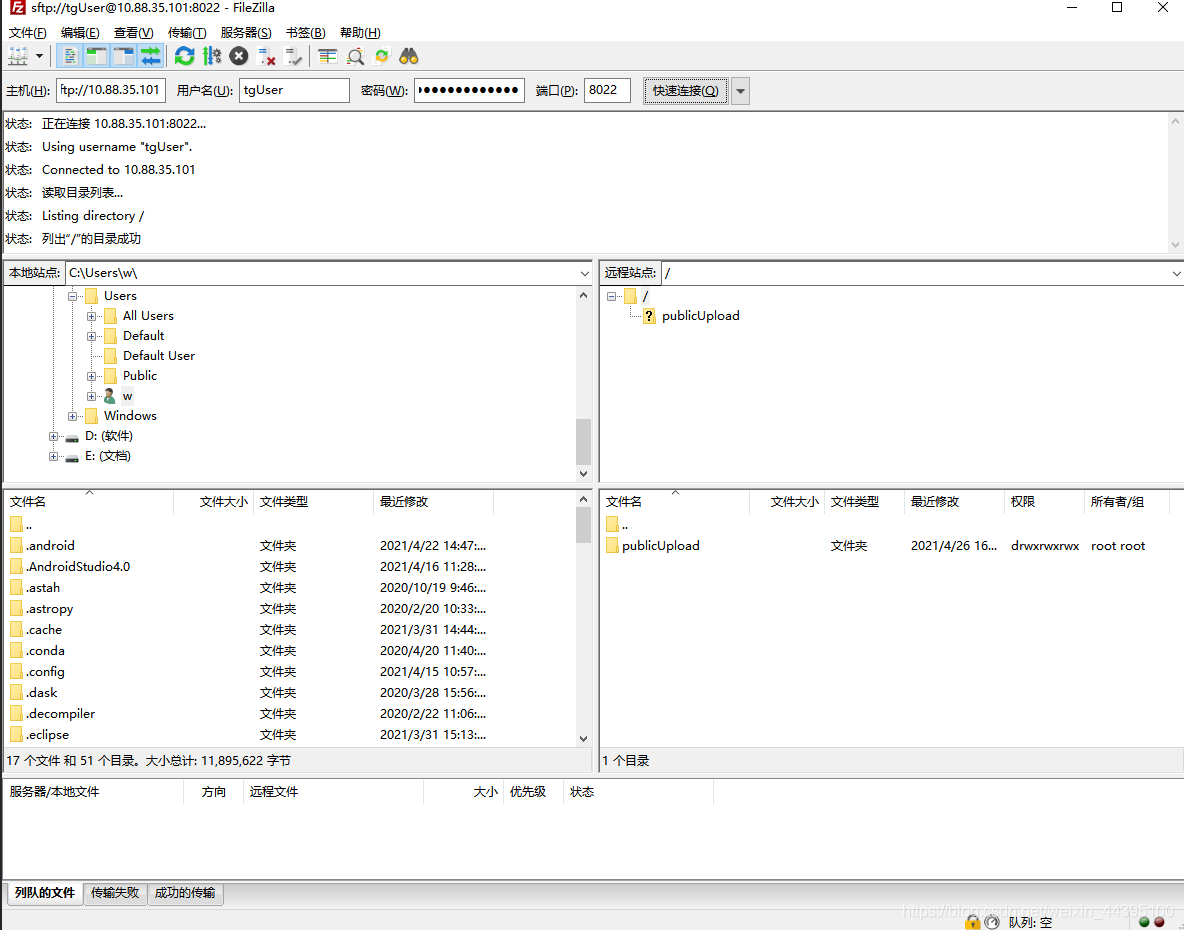Toggle synchronized browsing icon
This screenshot has width=1184, height=930.
tap(382, 56)
